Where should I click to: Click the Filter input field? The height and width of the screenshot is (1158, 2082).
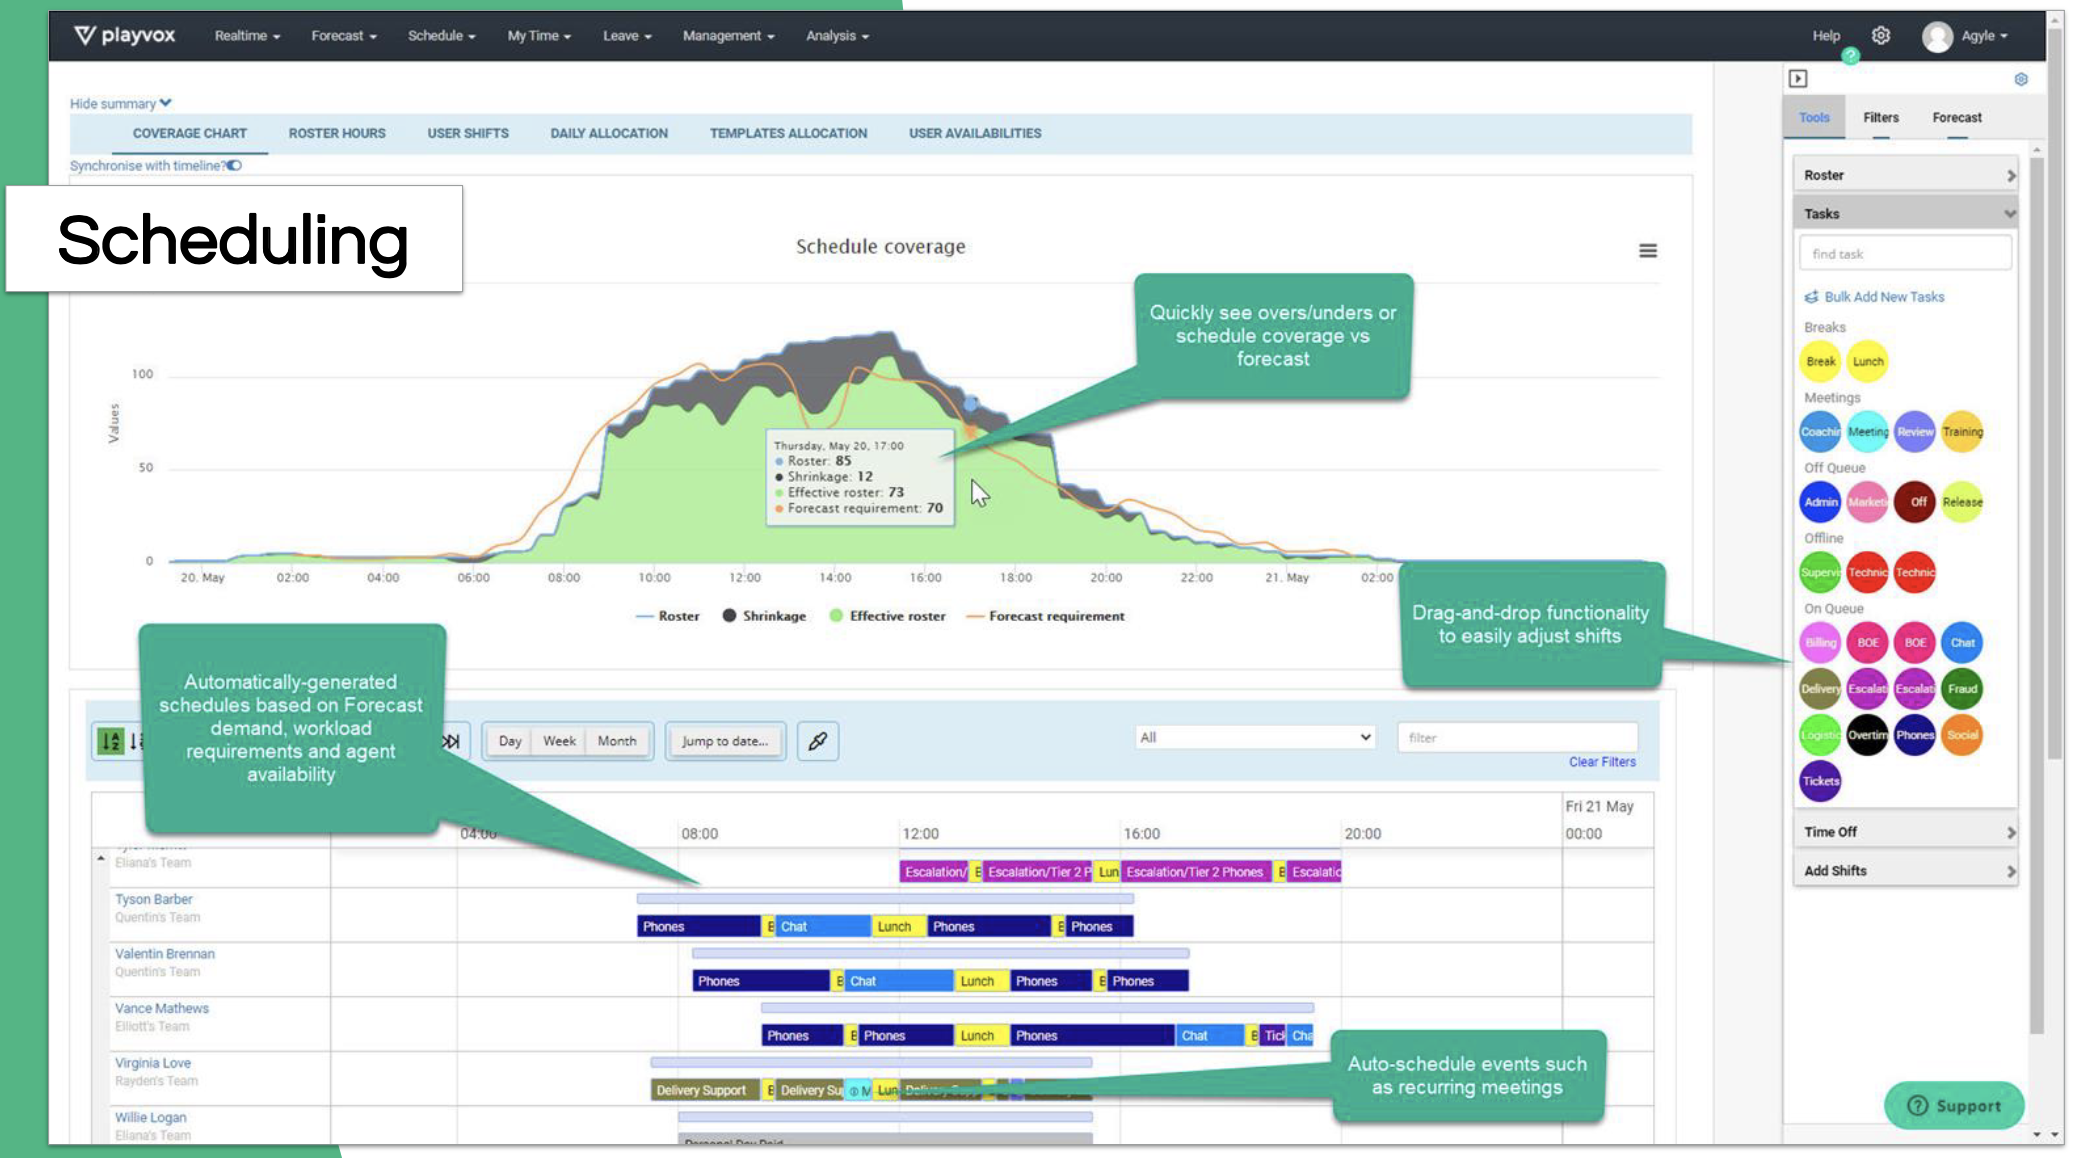coord(1517,737)
